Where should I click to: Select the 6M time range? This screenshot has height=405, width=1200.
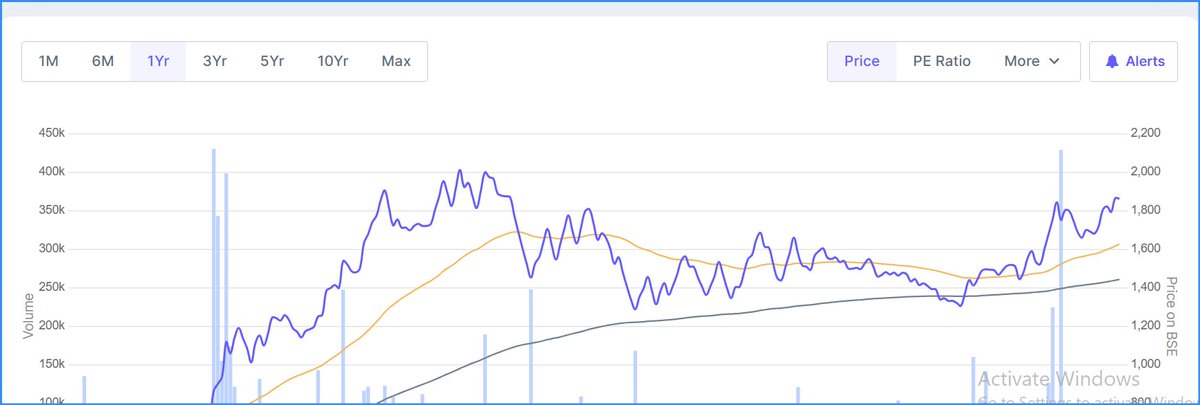click(103, 61)
